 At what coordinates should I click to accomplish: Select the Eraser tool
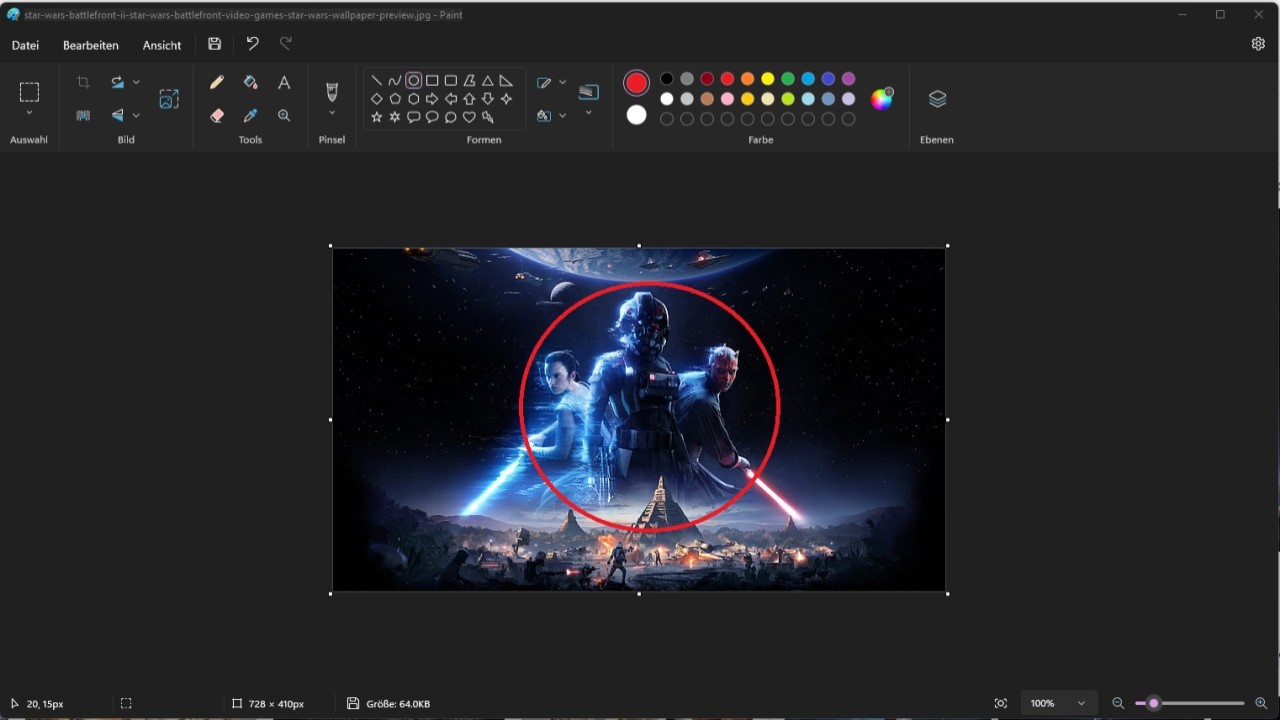(217, 115)
